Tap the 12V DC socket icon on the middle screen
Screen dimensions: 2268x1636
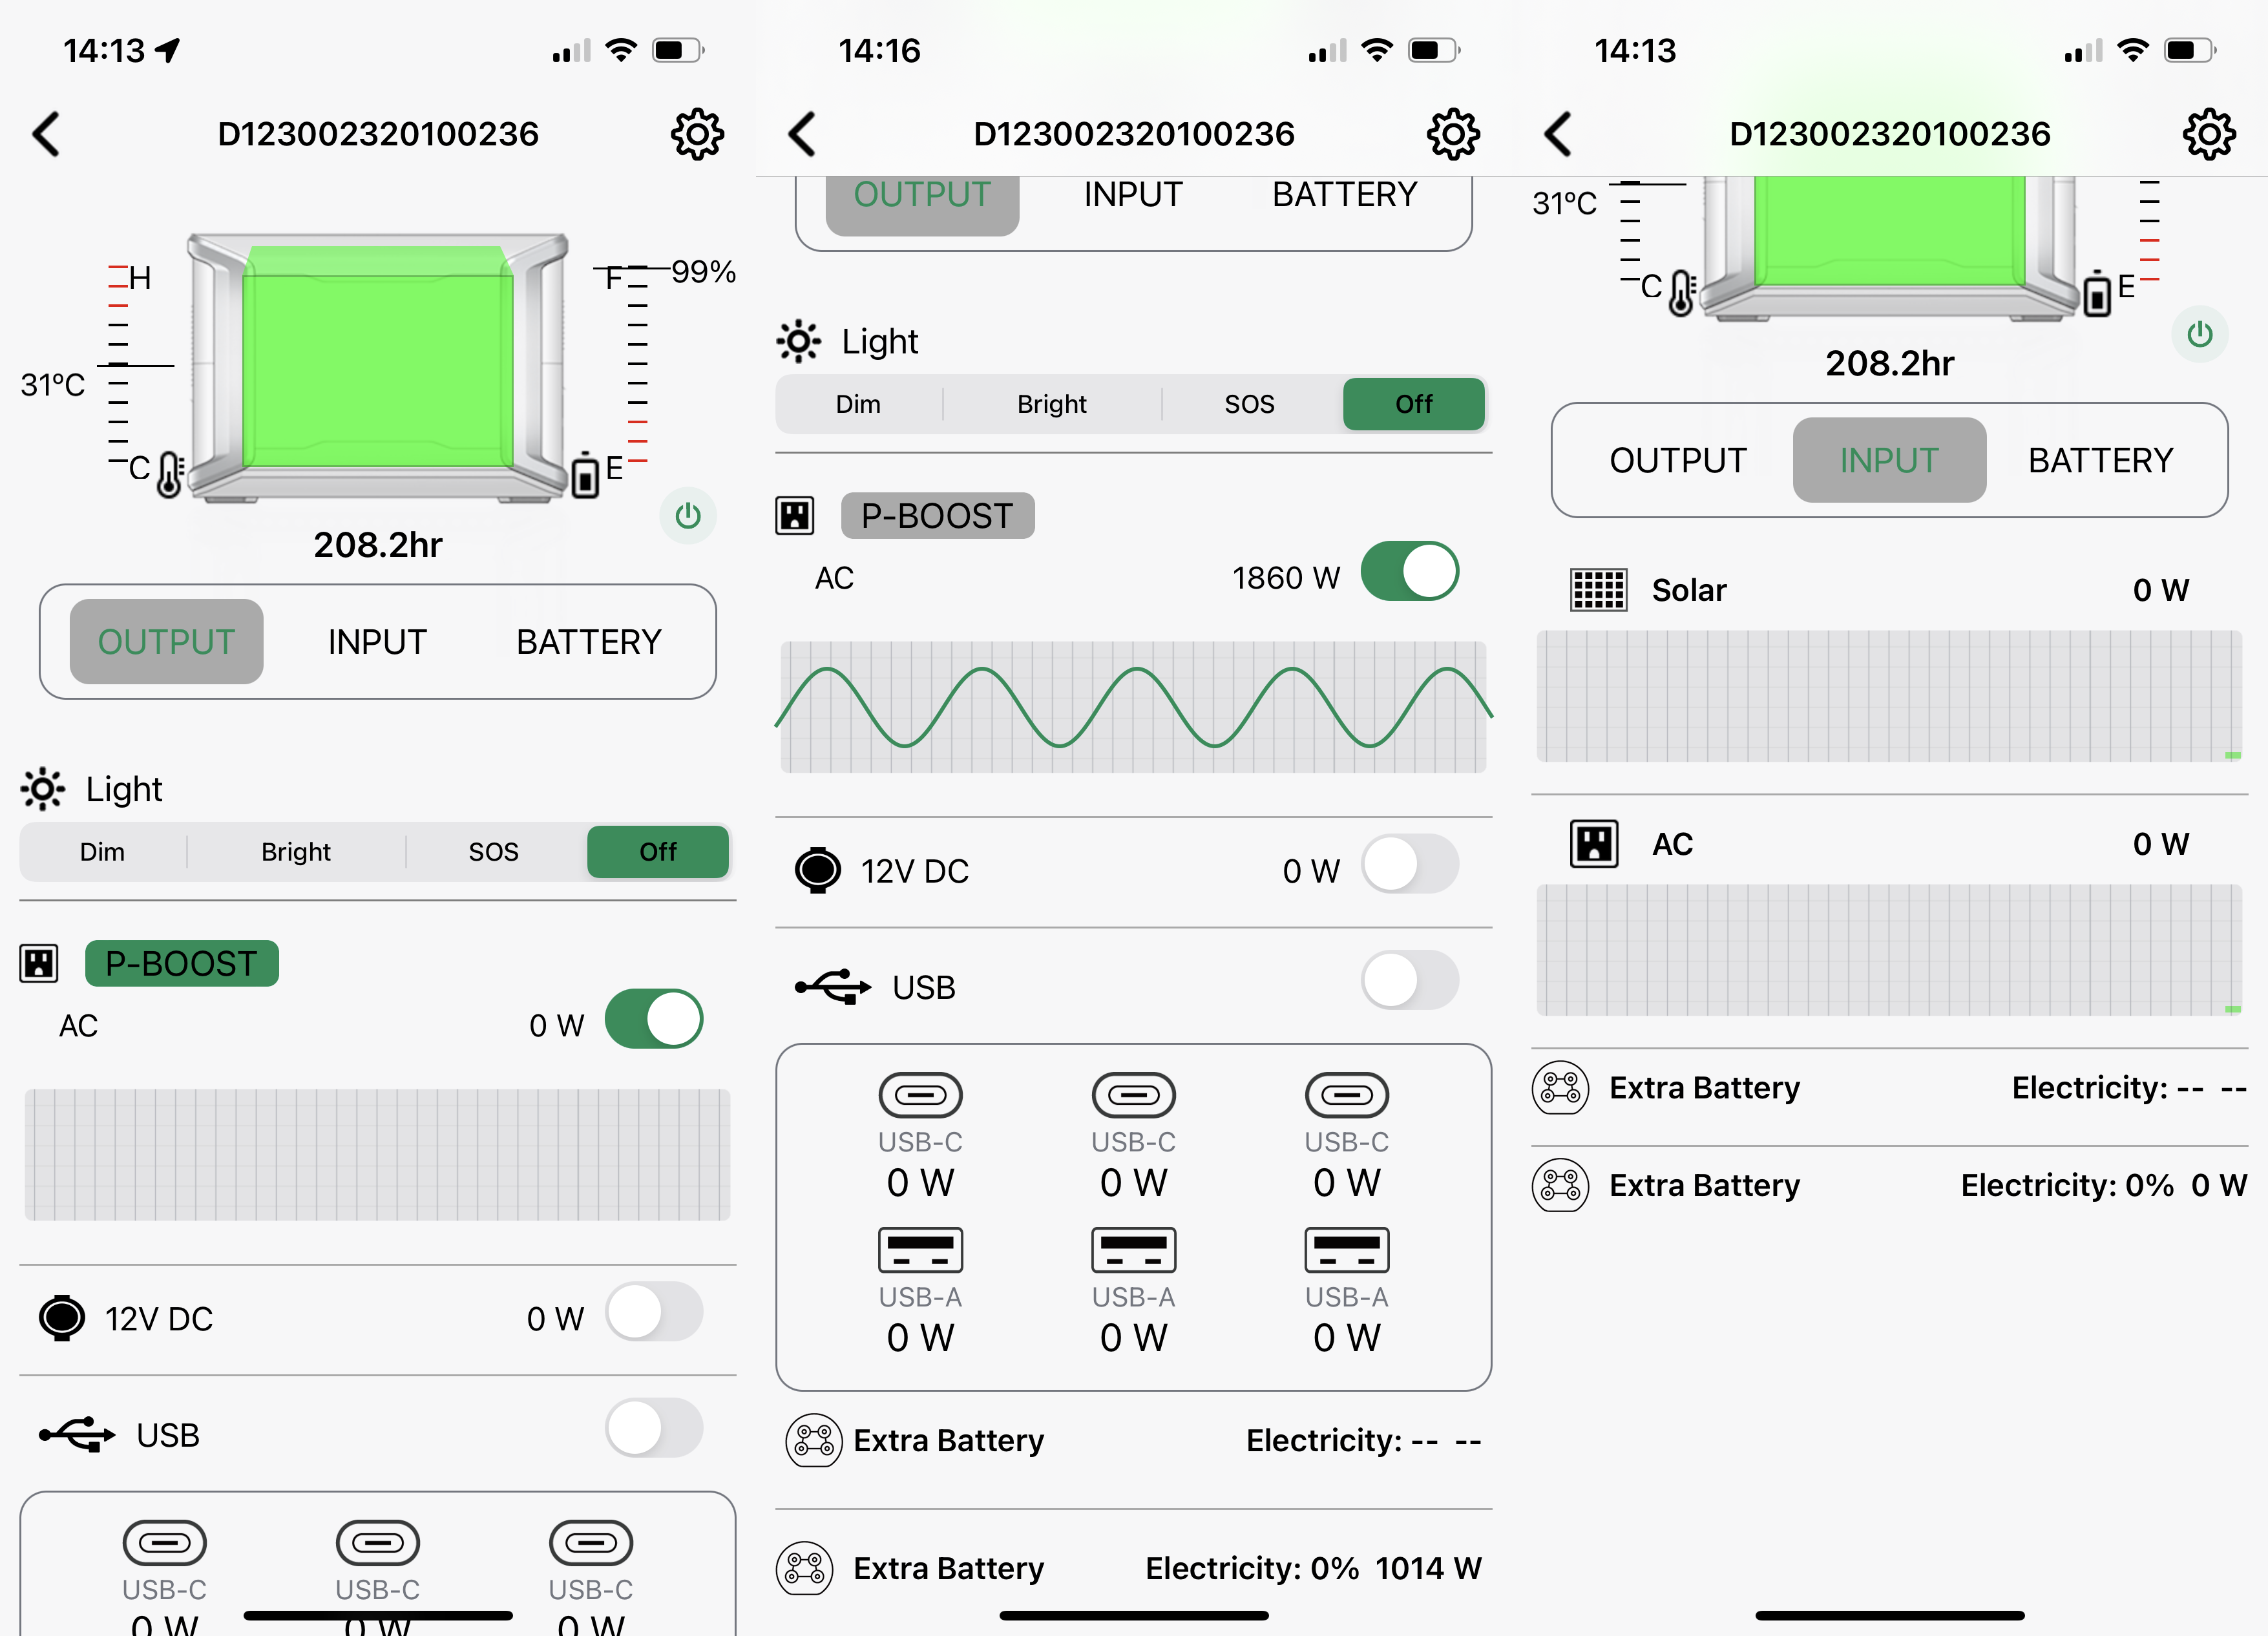tap(818, 870)
